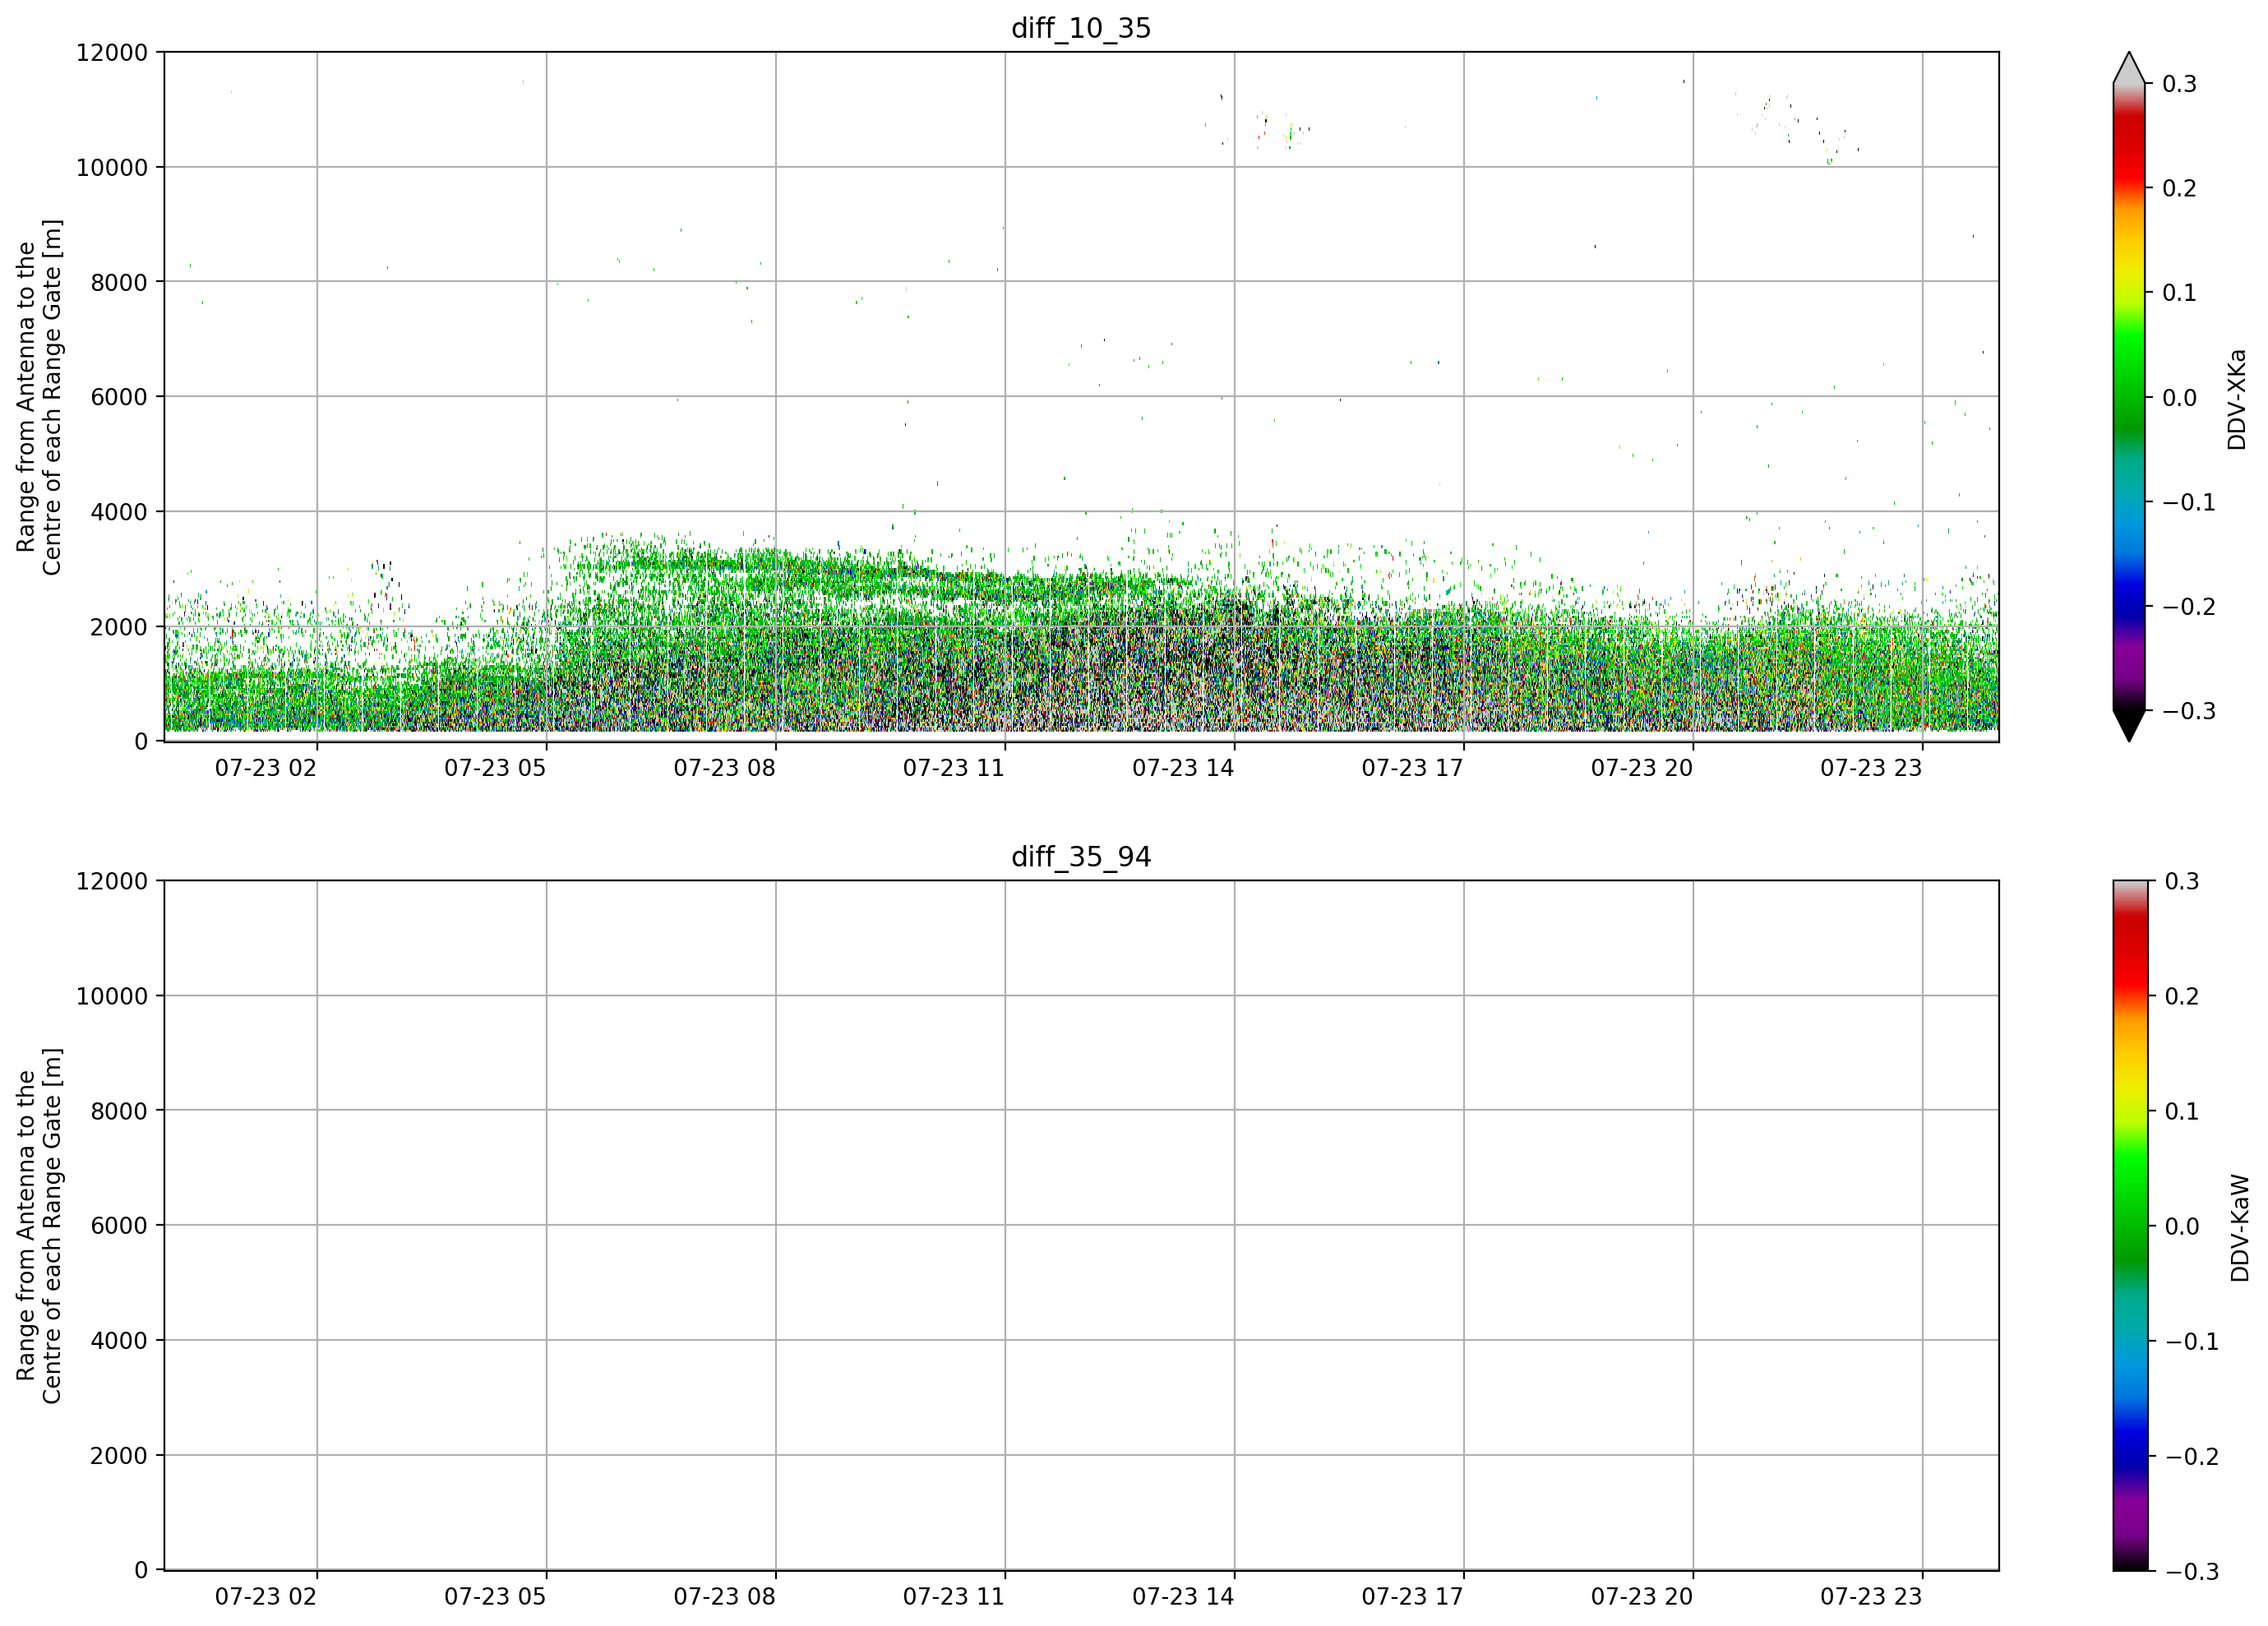Click the 0.1 tick on DDV-KaW colorbar
This screenshot has width=2268, height=1626.
(x=2182, y=1111)
